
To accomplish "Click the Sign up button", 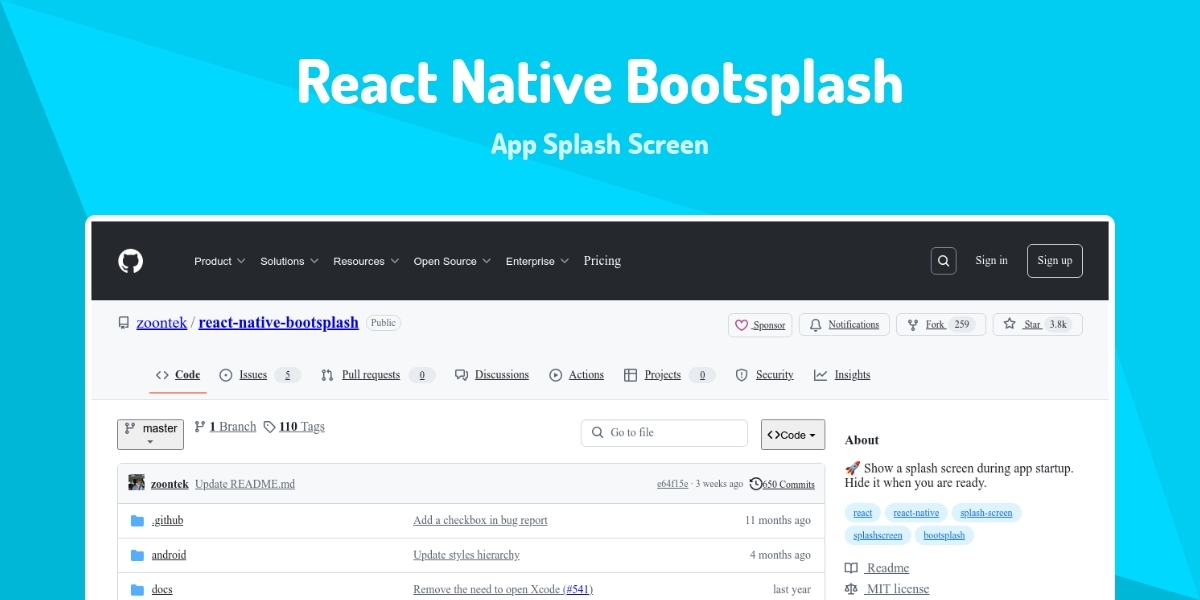I will click(1054, 260).
